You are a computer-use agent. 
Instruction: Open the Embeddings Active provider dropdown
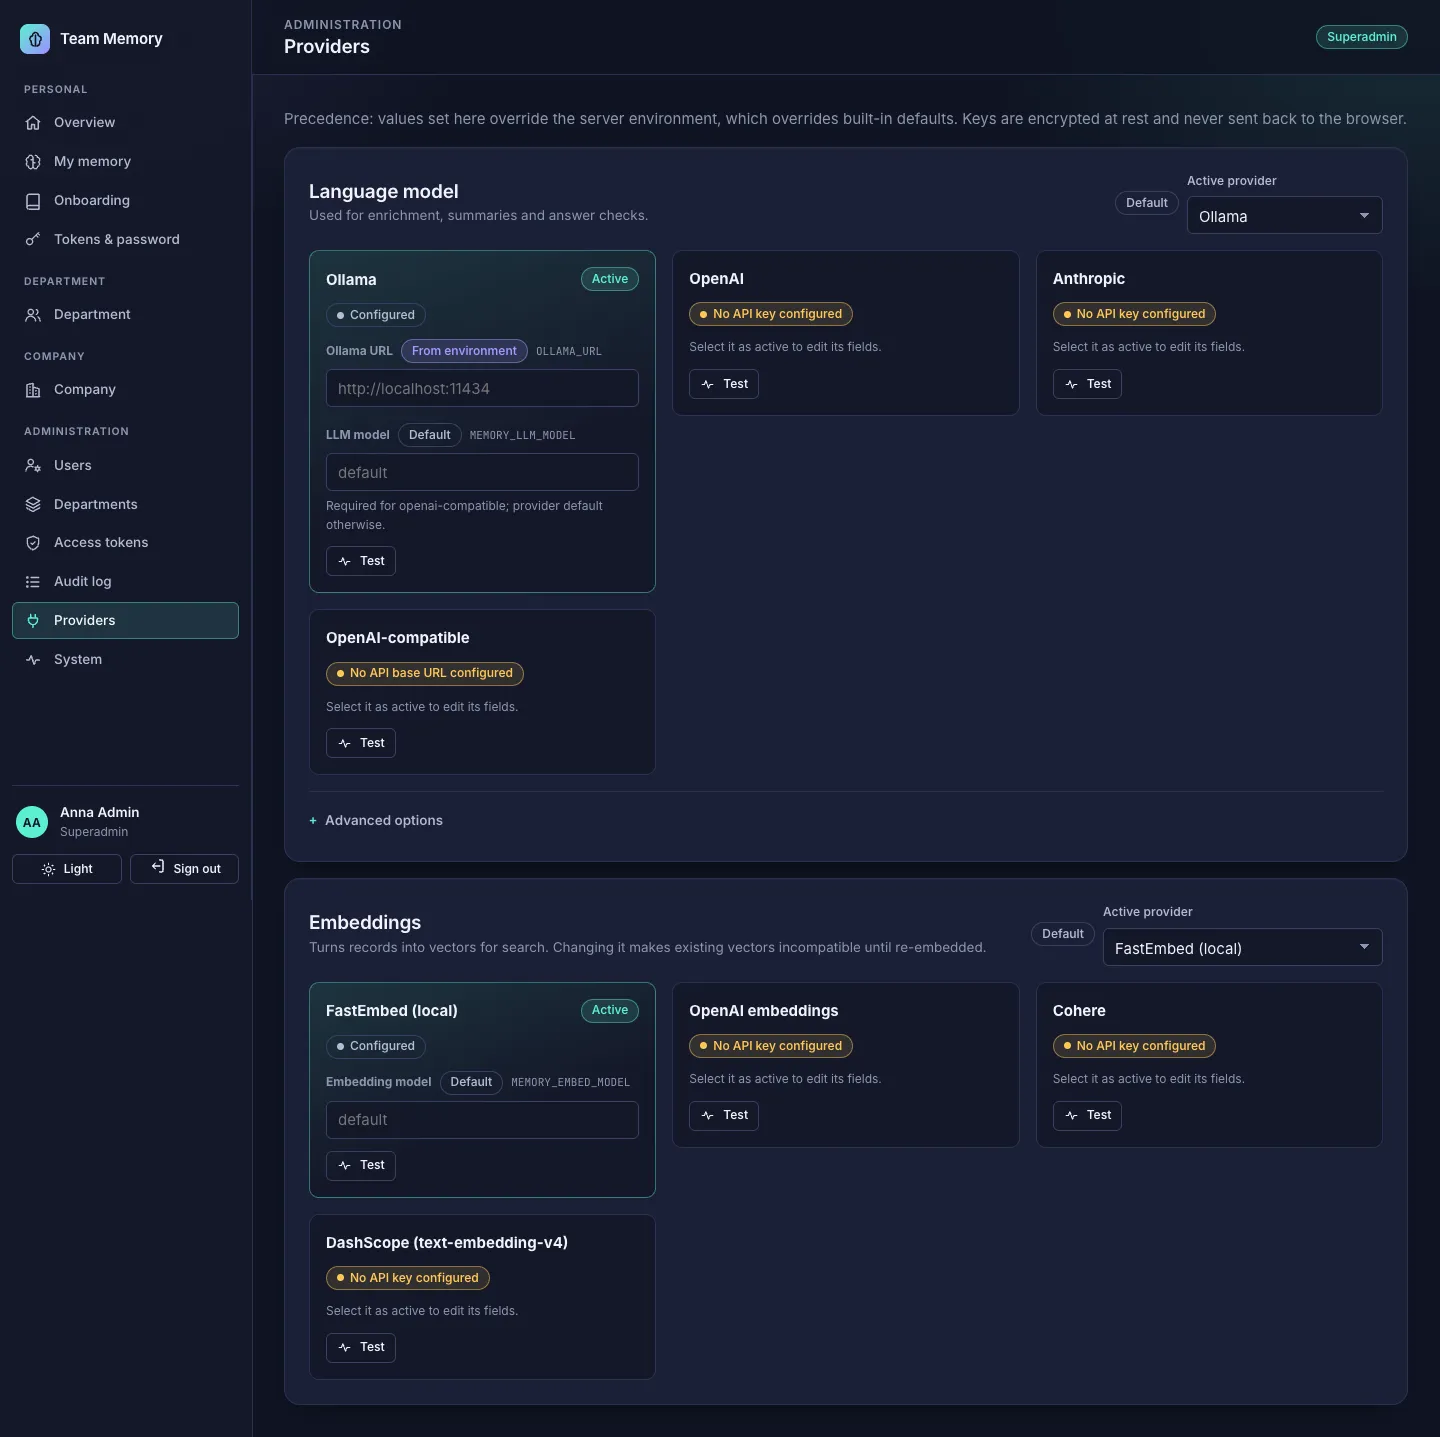point(1242,948)
